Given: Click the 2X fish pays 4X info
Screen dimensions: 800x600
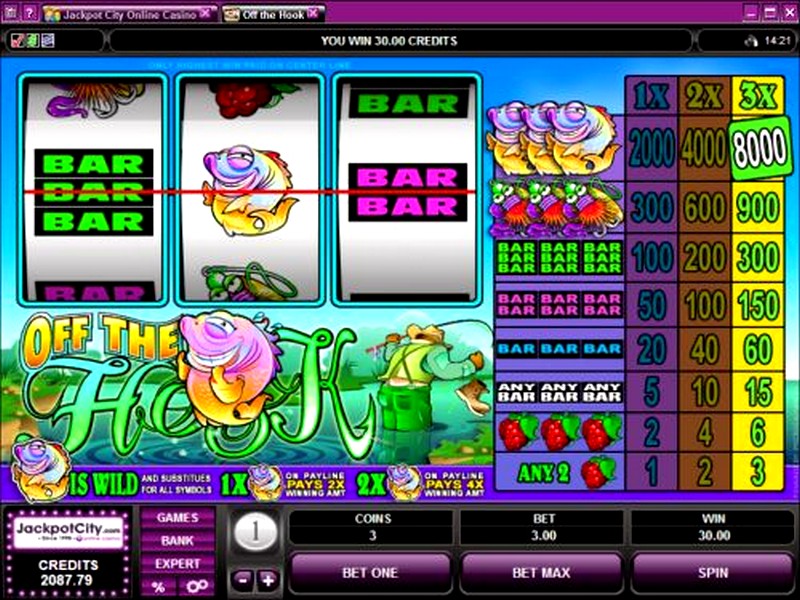Looking at the screenshot, I should [x=421, y=484].
